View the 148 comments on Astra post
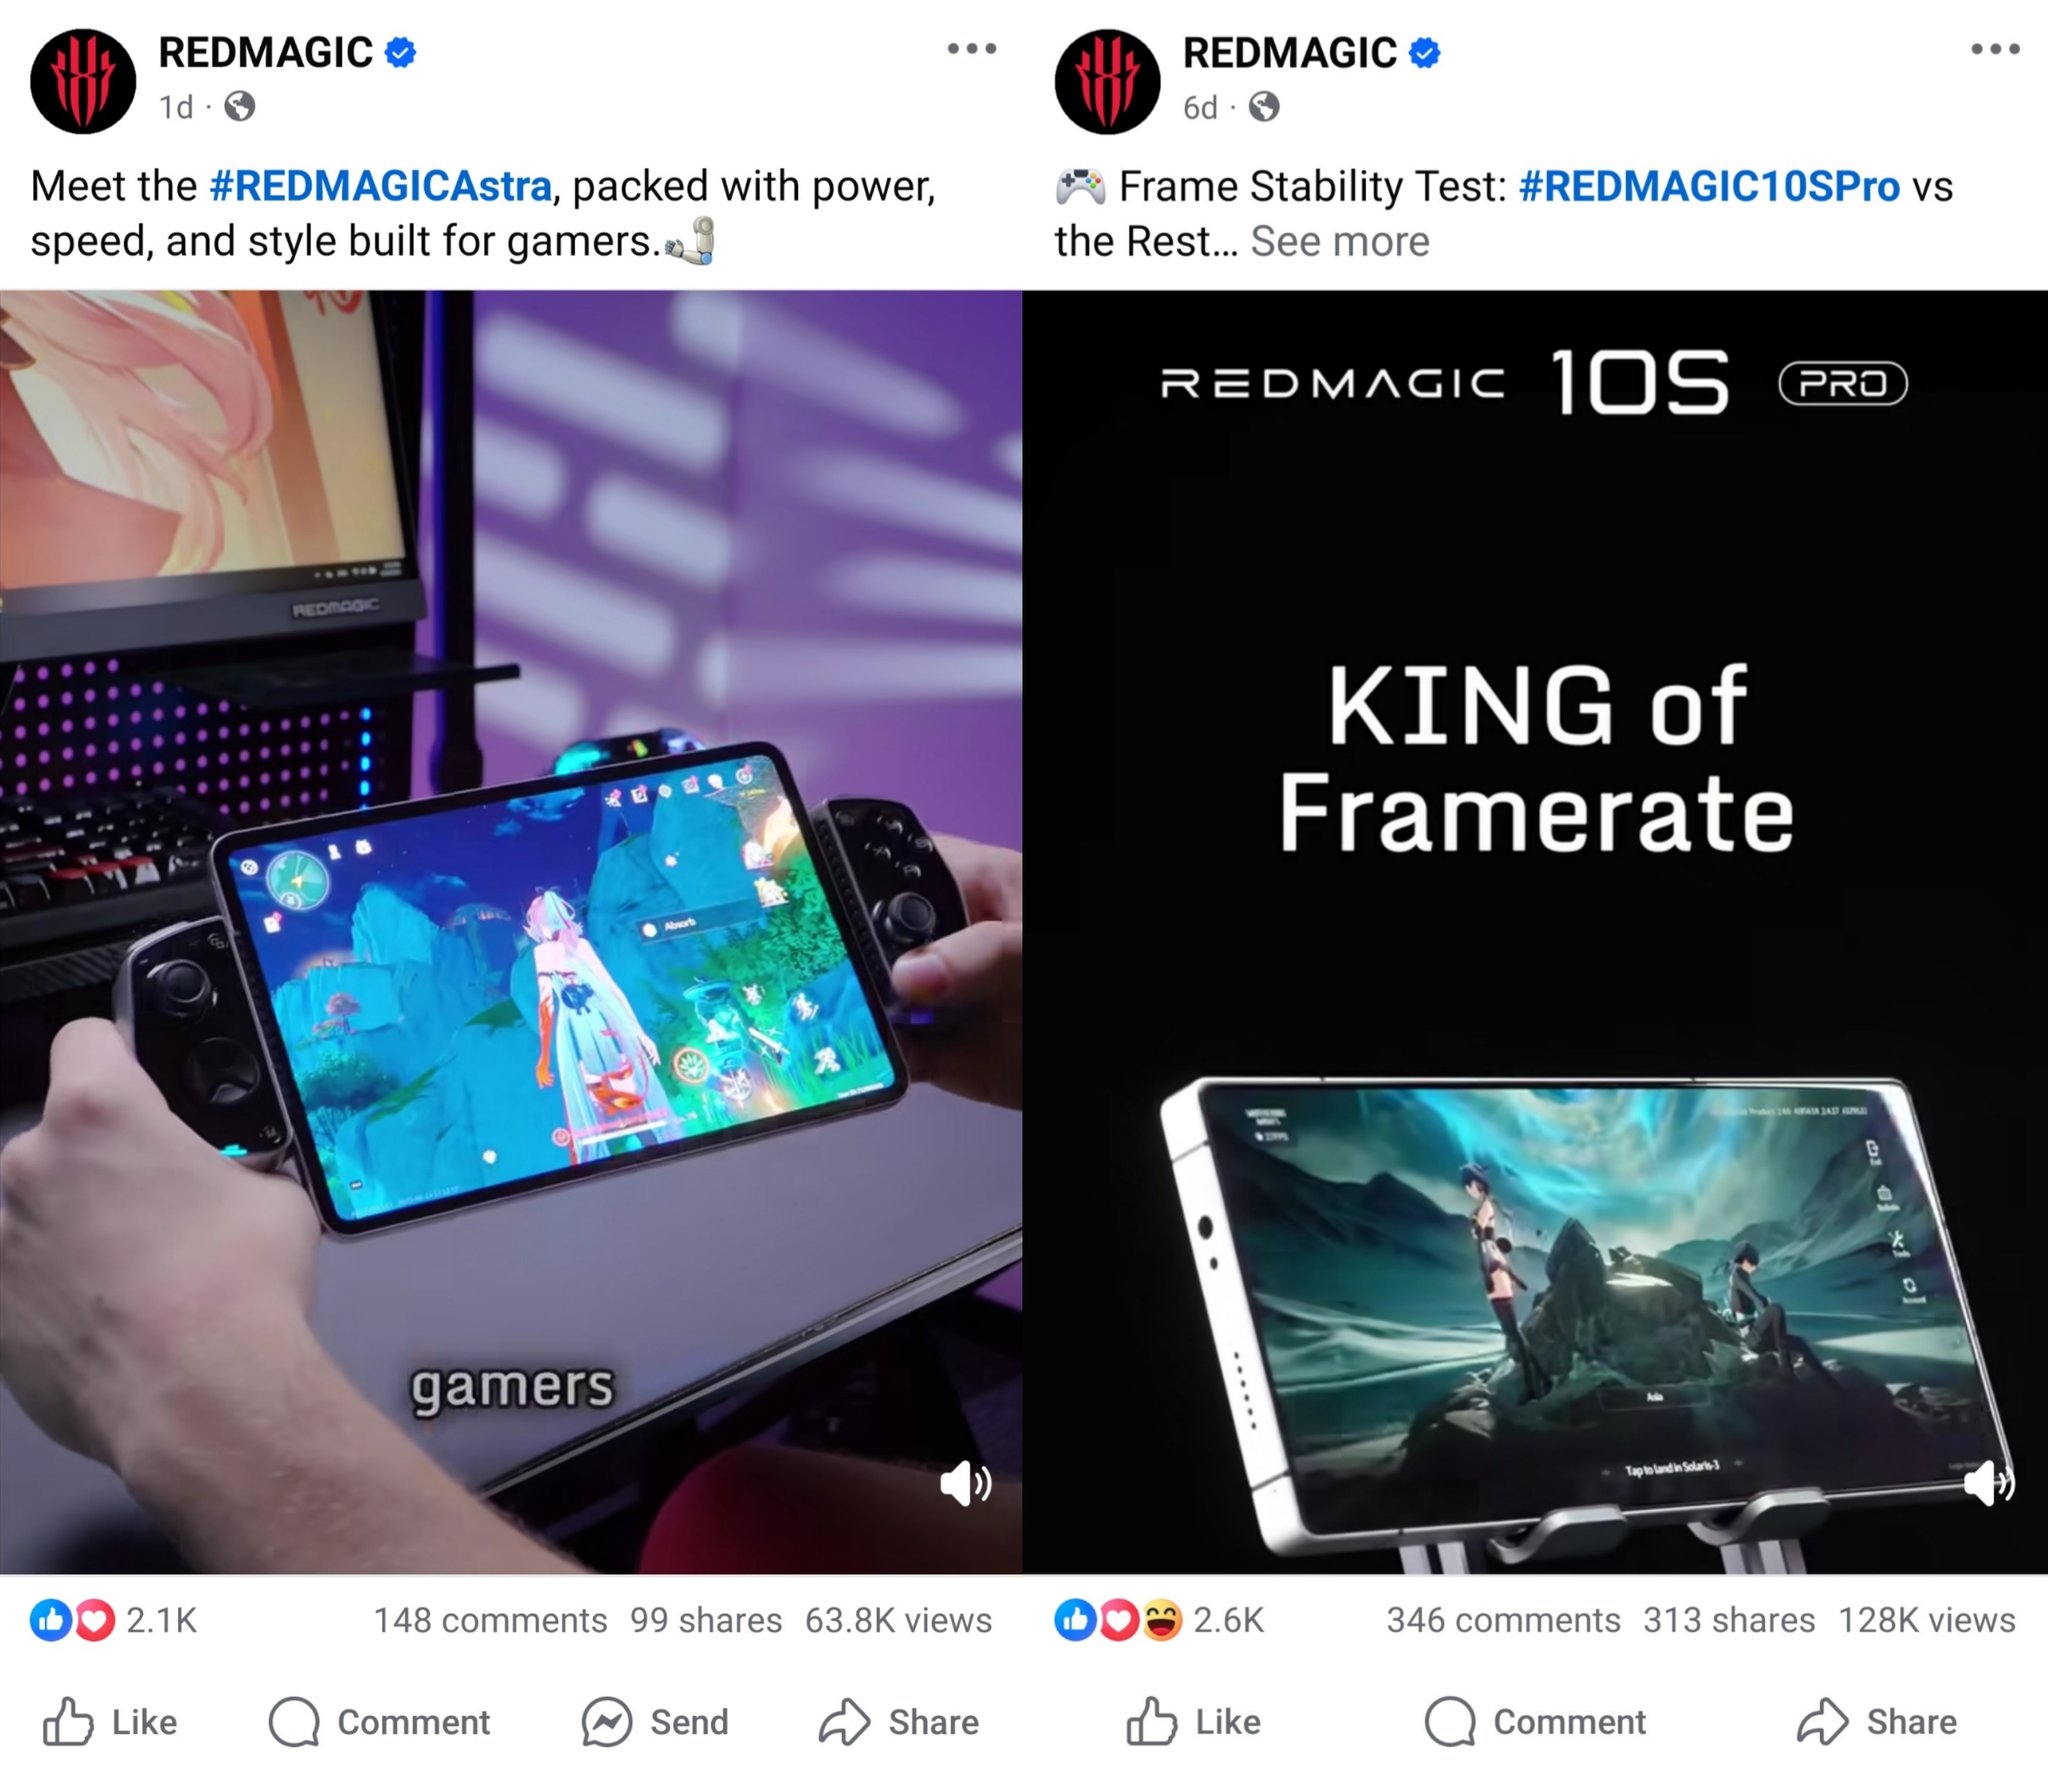The width and height of the screenshot is (2048, 1779). coord(490,1620)
